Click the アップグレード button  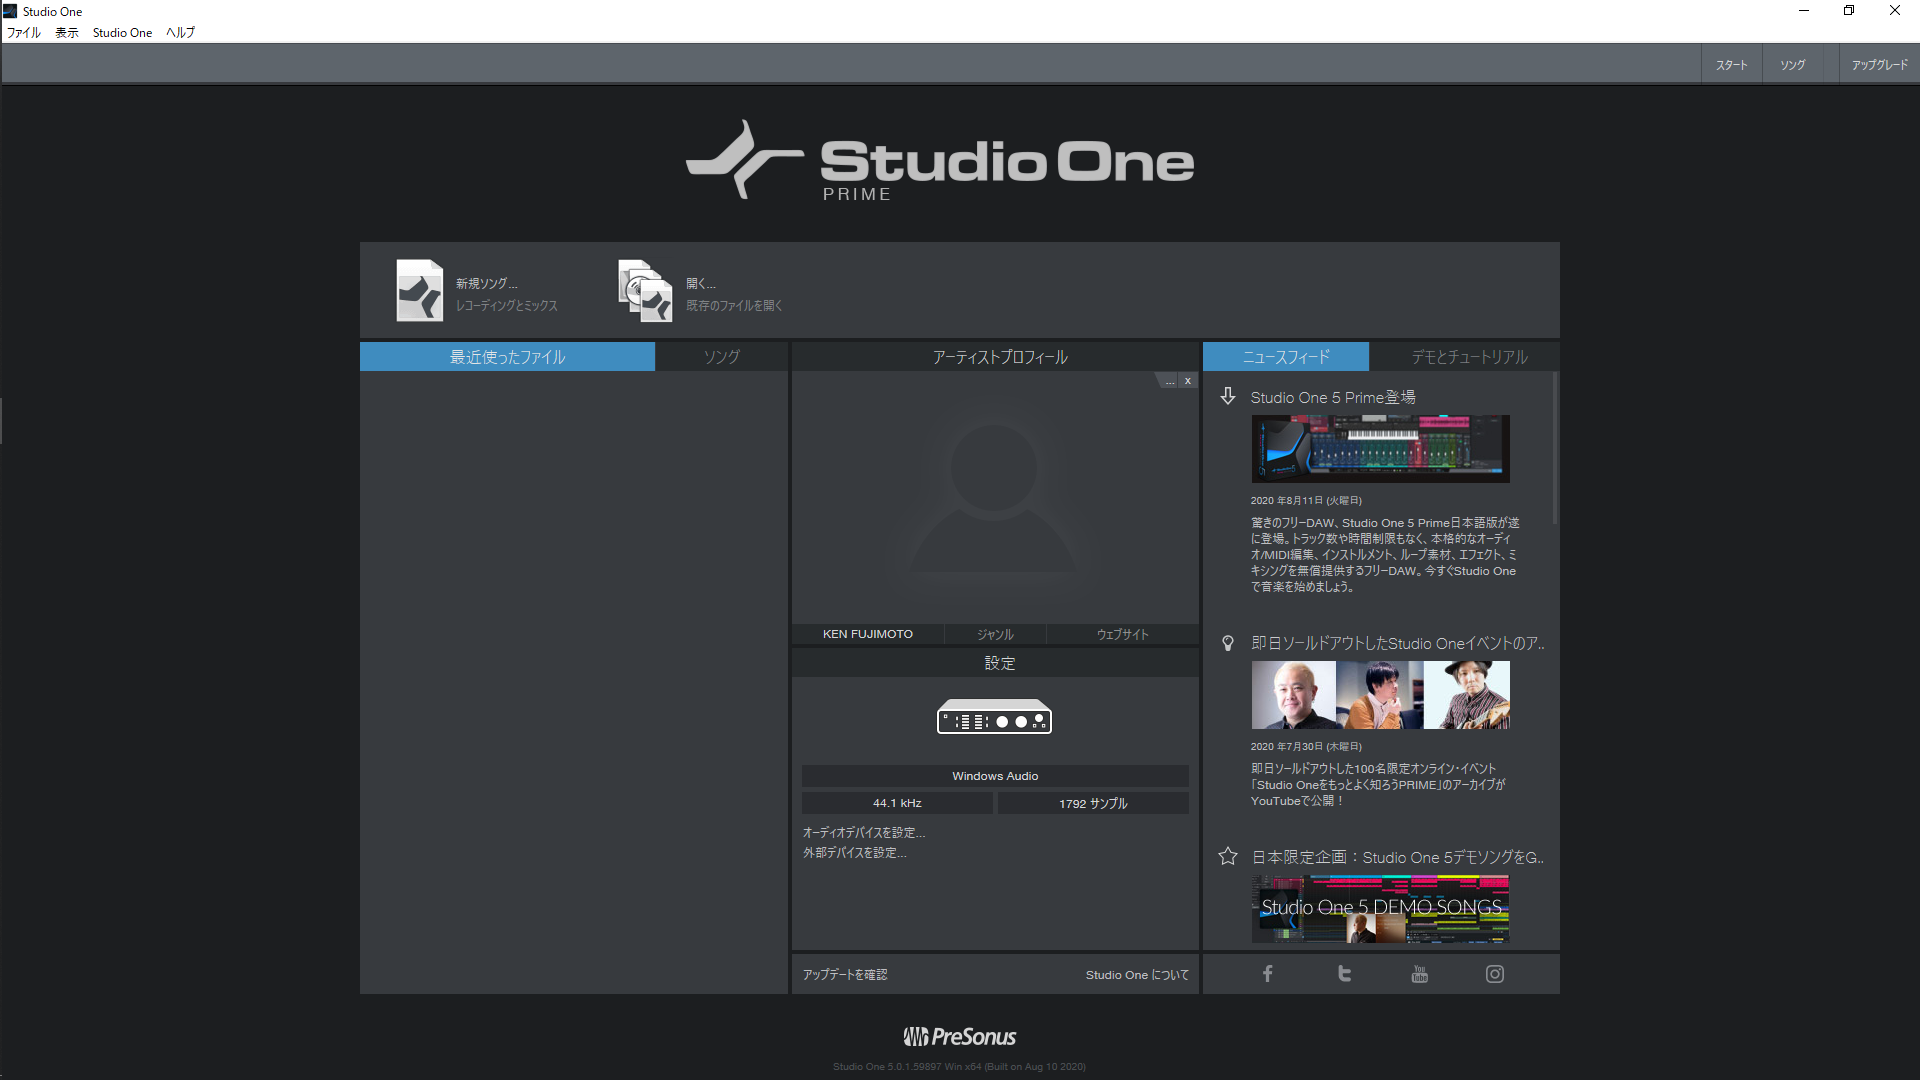pos(1879,65)
